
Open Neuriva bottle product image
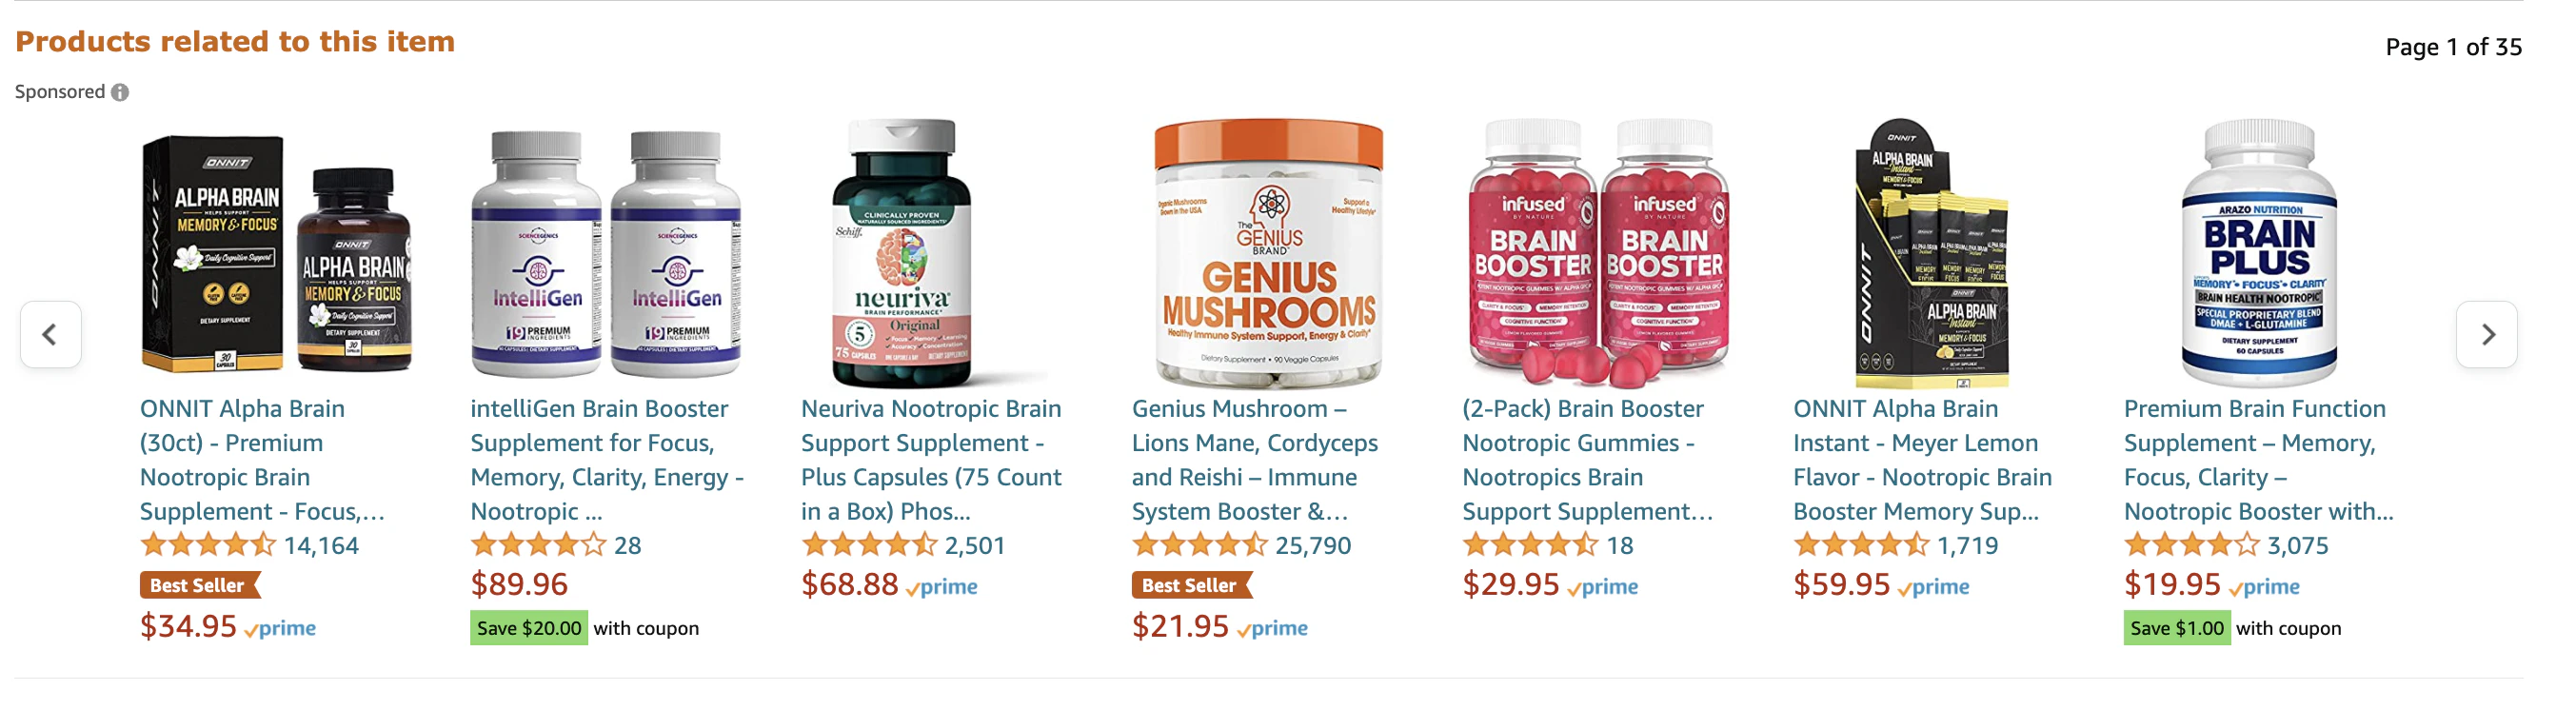click(902, 254)
